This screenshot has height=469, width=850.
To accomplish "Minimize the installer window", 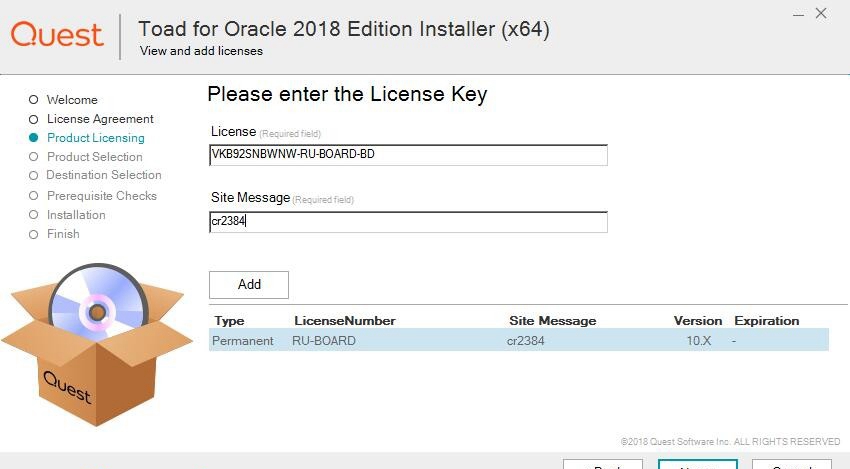I will click(798, 15).
